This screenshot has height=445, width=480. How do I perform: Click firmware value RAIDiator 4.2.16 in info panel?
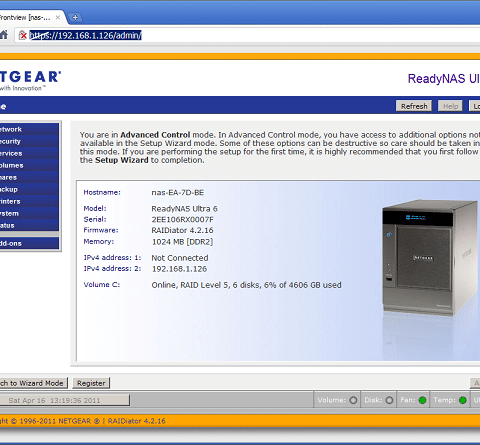(182, 230)
